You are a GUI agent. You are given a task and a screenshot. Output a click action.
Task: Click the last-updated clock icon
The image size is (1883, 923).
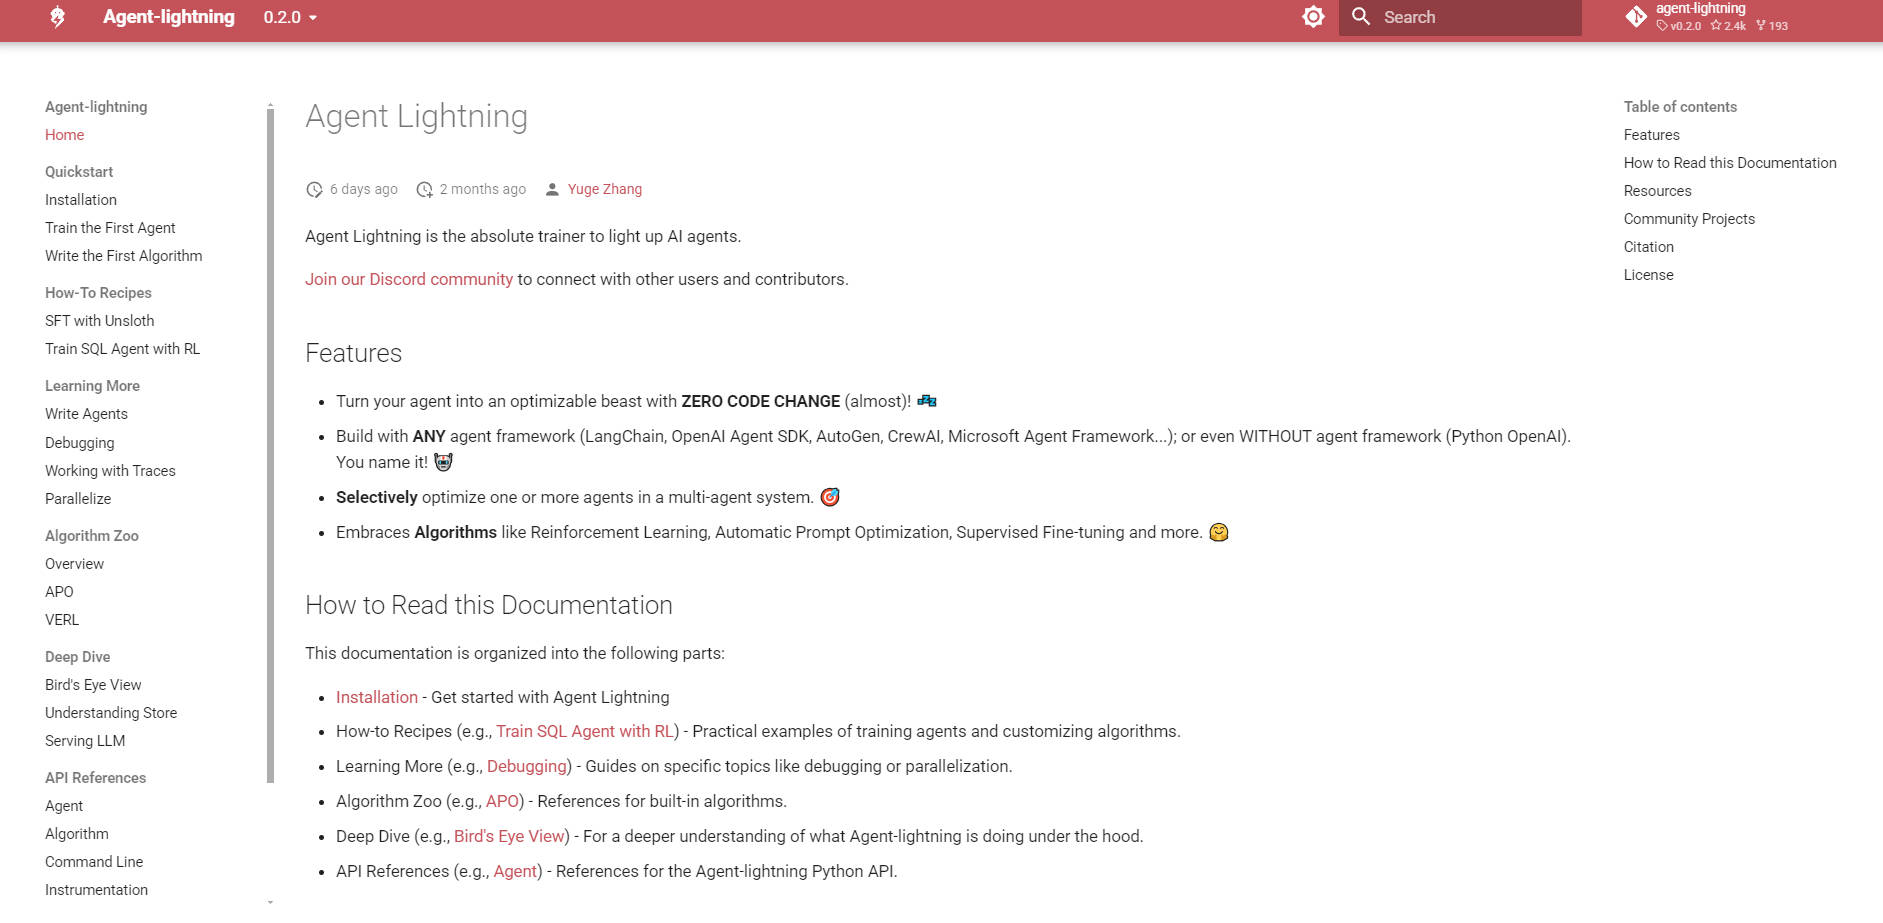pyautogui.click(x=314, y=190)
